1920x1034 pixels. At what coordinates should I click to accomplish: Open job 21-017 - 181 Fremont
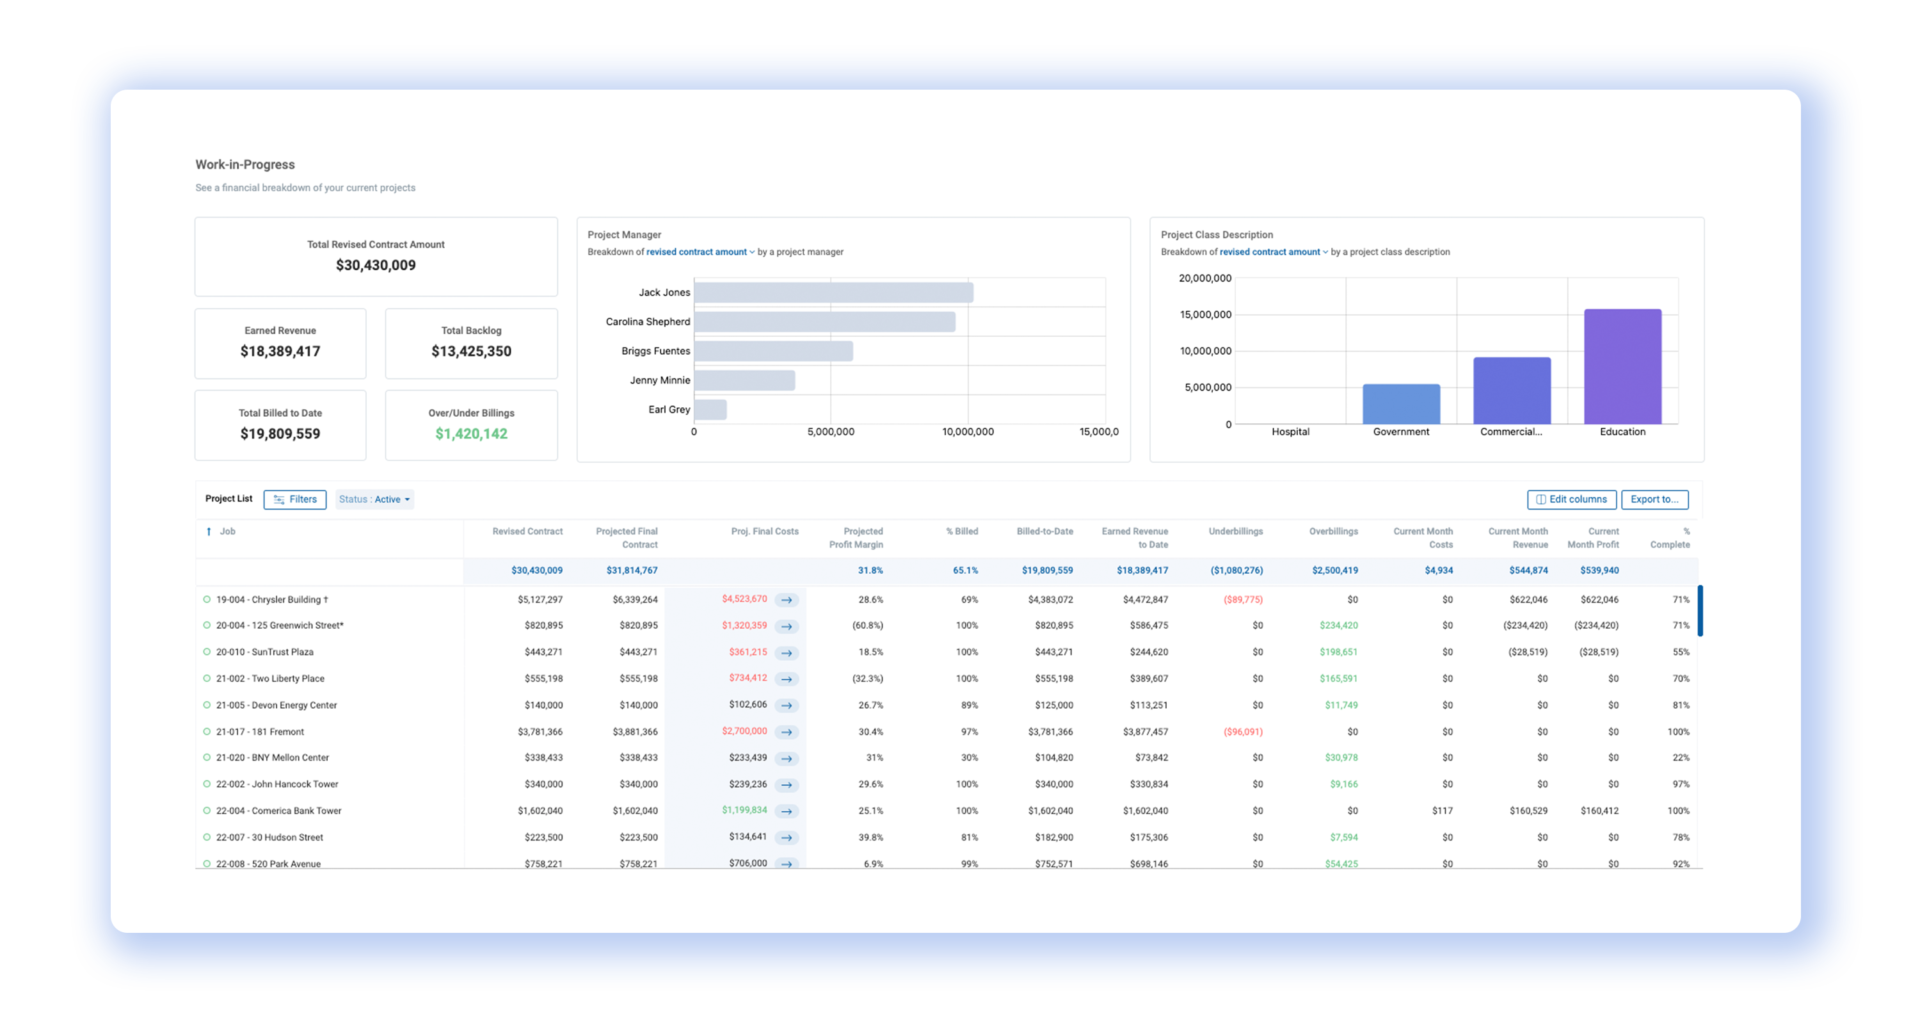pos(260,732)
